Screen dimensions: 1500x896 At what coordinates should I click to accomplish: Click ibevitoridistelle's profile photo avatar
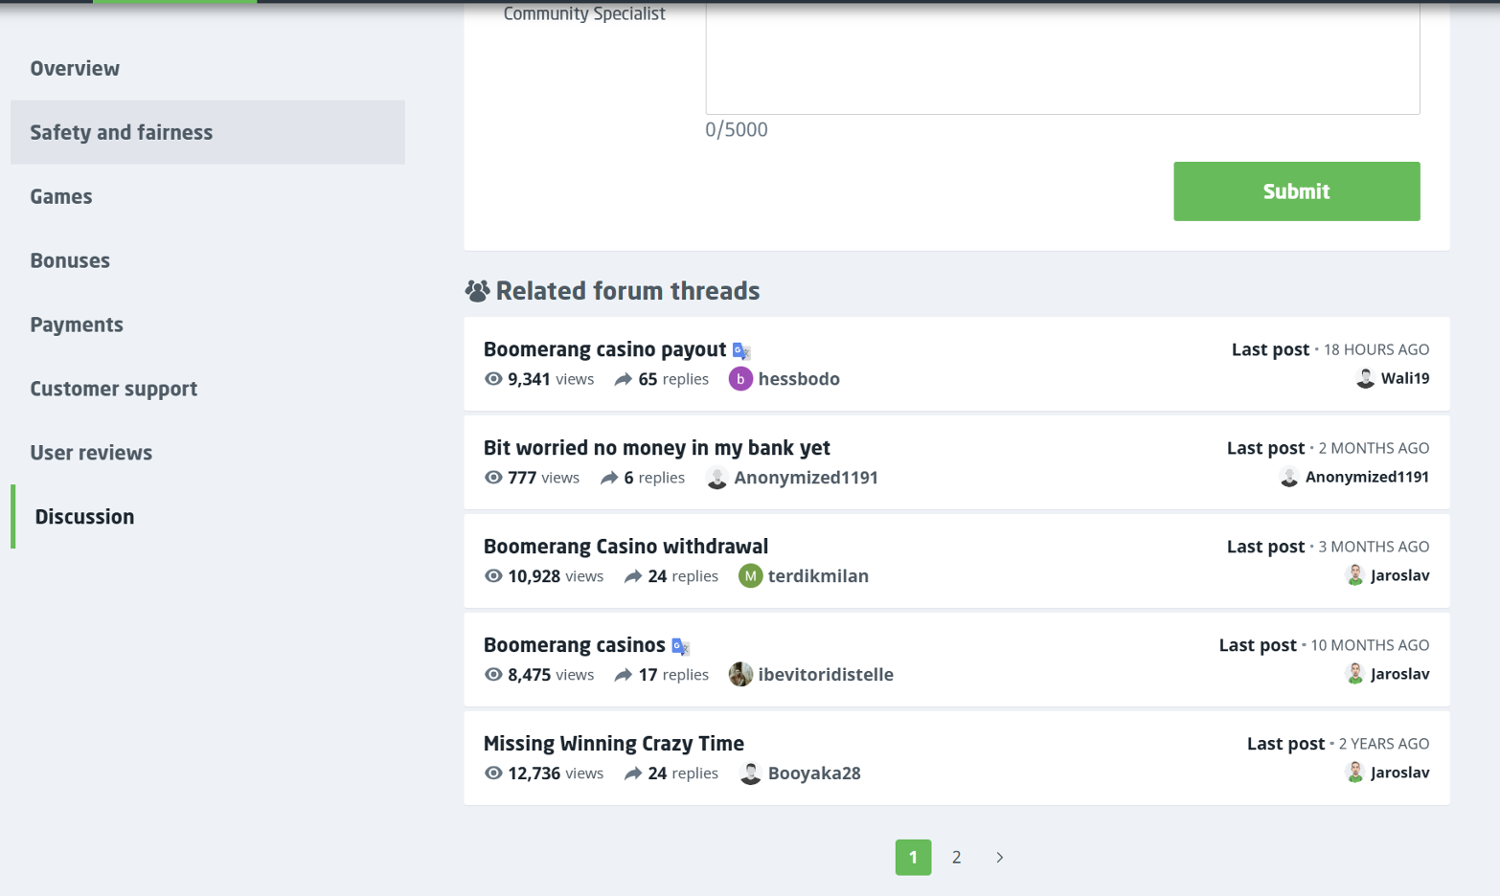click(x=740, y=675)
